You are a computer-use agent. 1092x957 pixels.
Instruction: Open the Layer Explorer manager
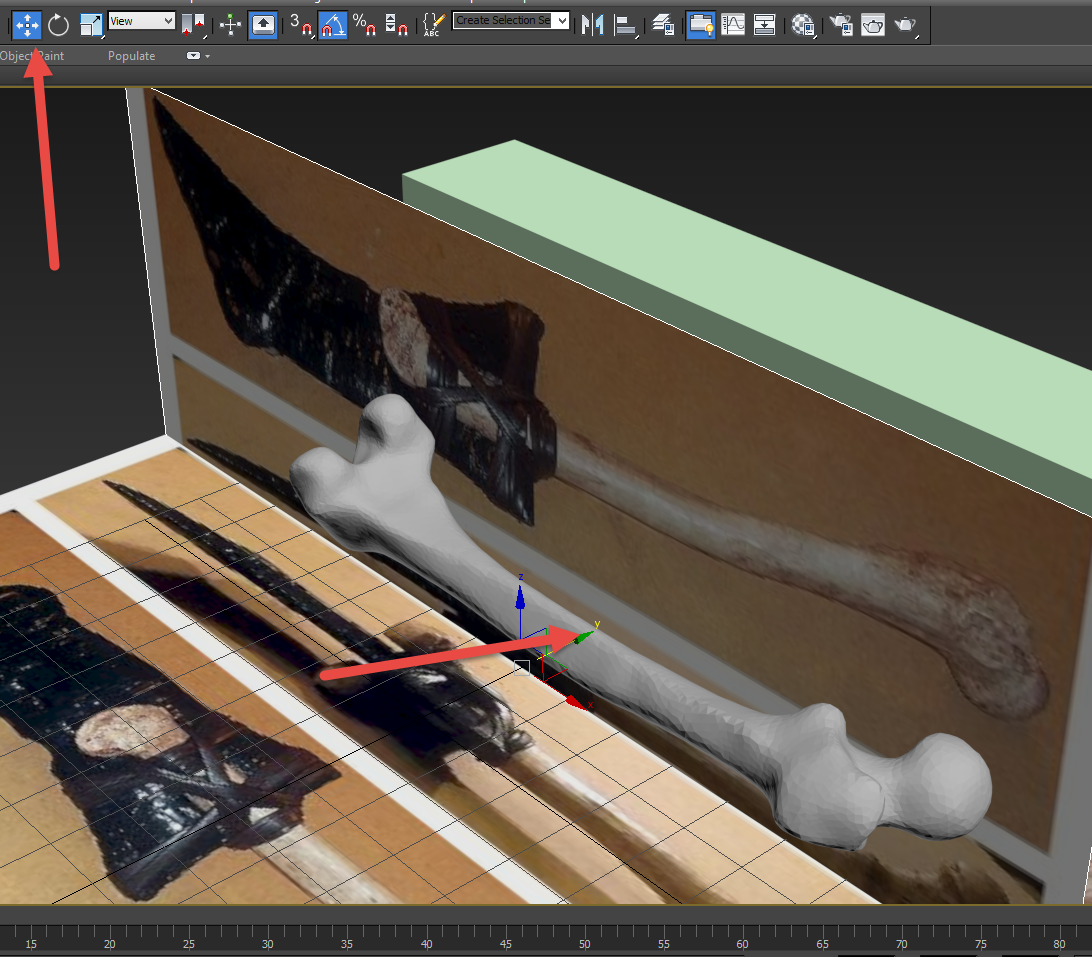coord(663,25)
